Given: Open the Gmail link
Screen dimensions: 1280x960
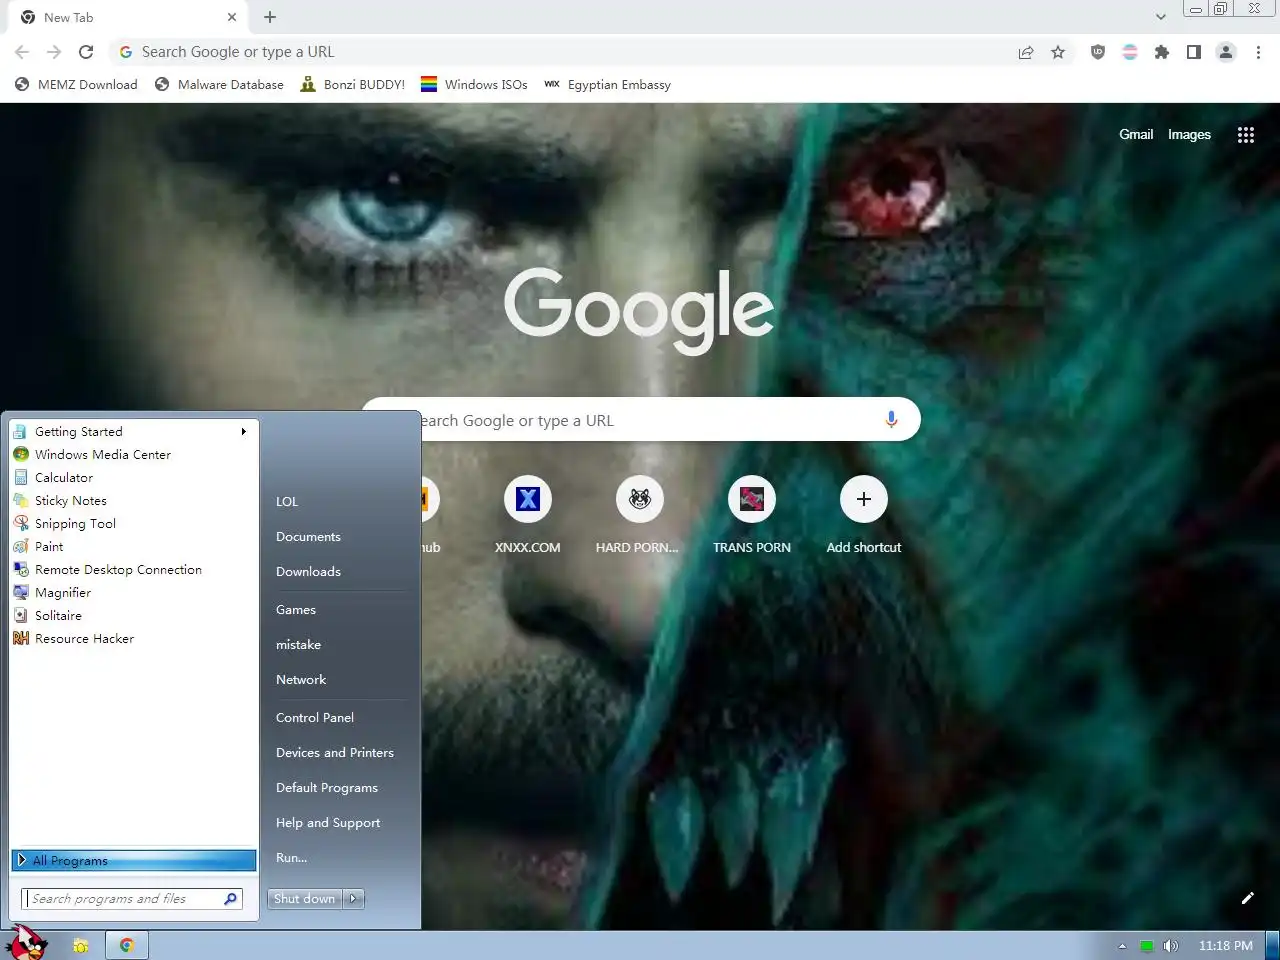Looking at the screenshot, I should click(1136, 134).
